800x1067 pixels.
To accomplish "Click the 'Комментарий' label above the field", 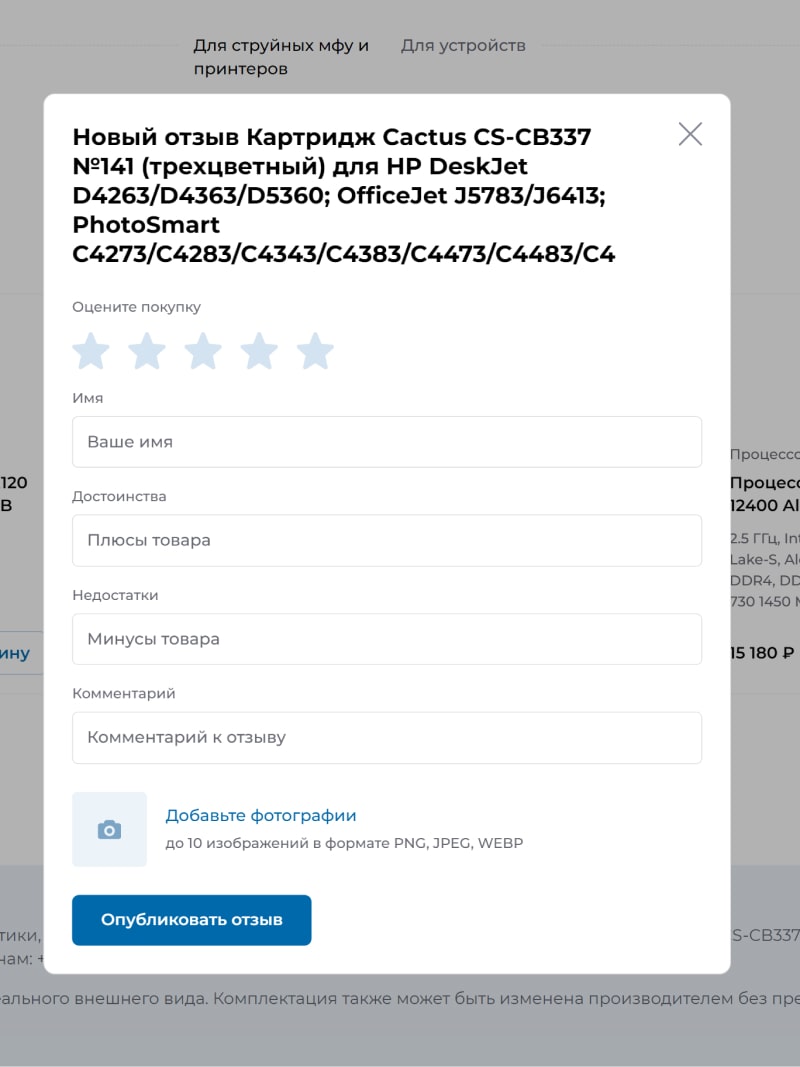I will pyautogui.click(x=124, y=693).
